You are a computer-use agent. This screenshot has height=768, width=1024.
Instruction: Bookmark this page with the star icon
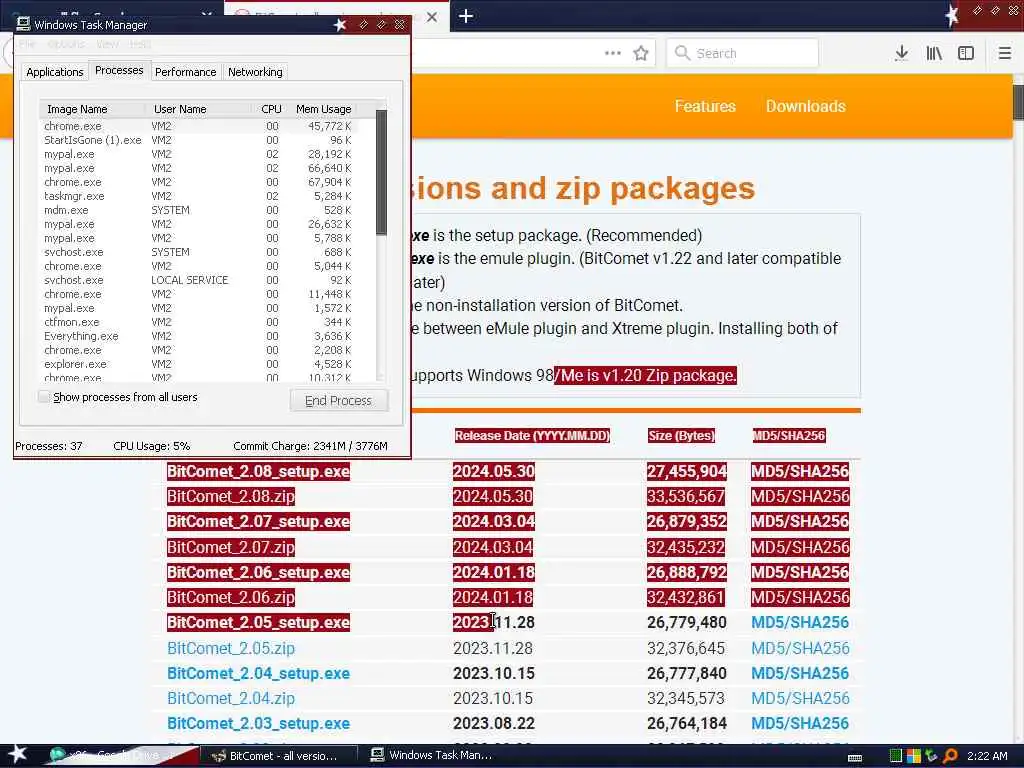pyautogui.click(x=641, y=54)
